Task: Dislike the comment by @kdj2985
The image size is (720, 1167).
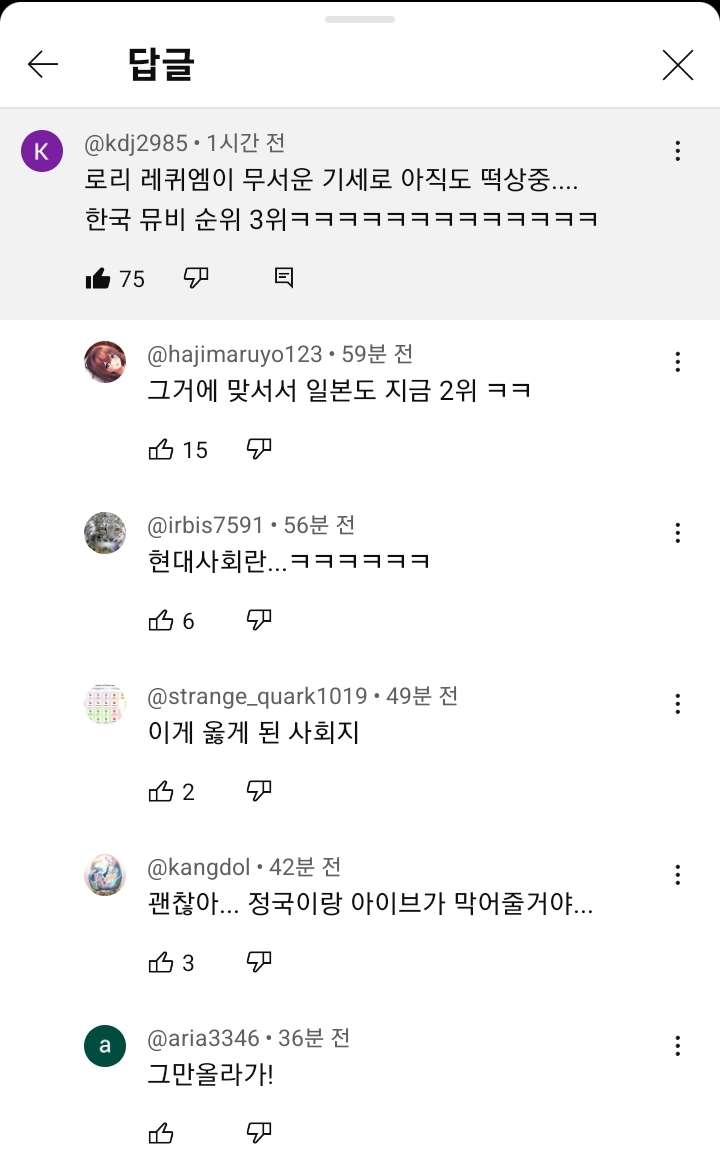Action: (196, 278)
